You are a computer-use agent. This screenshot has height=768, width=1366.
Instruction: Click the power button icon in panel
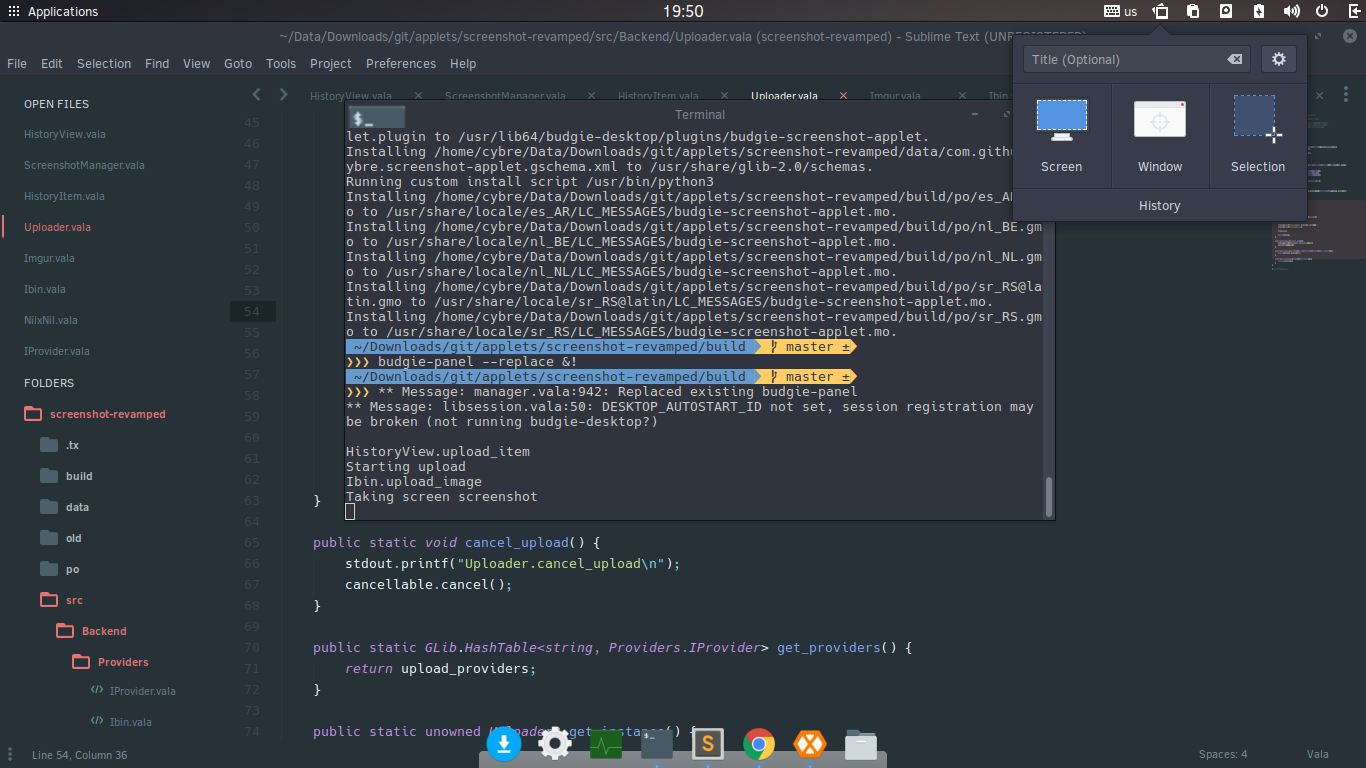1322,12
